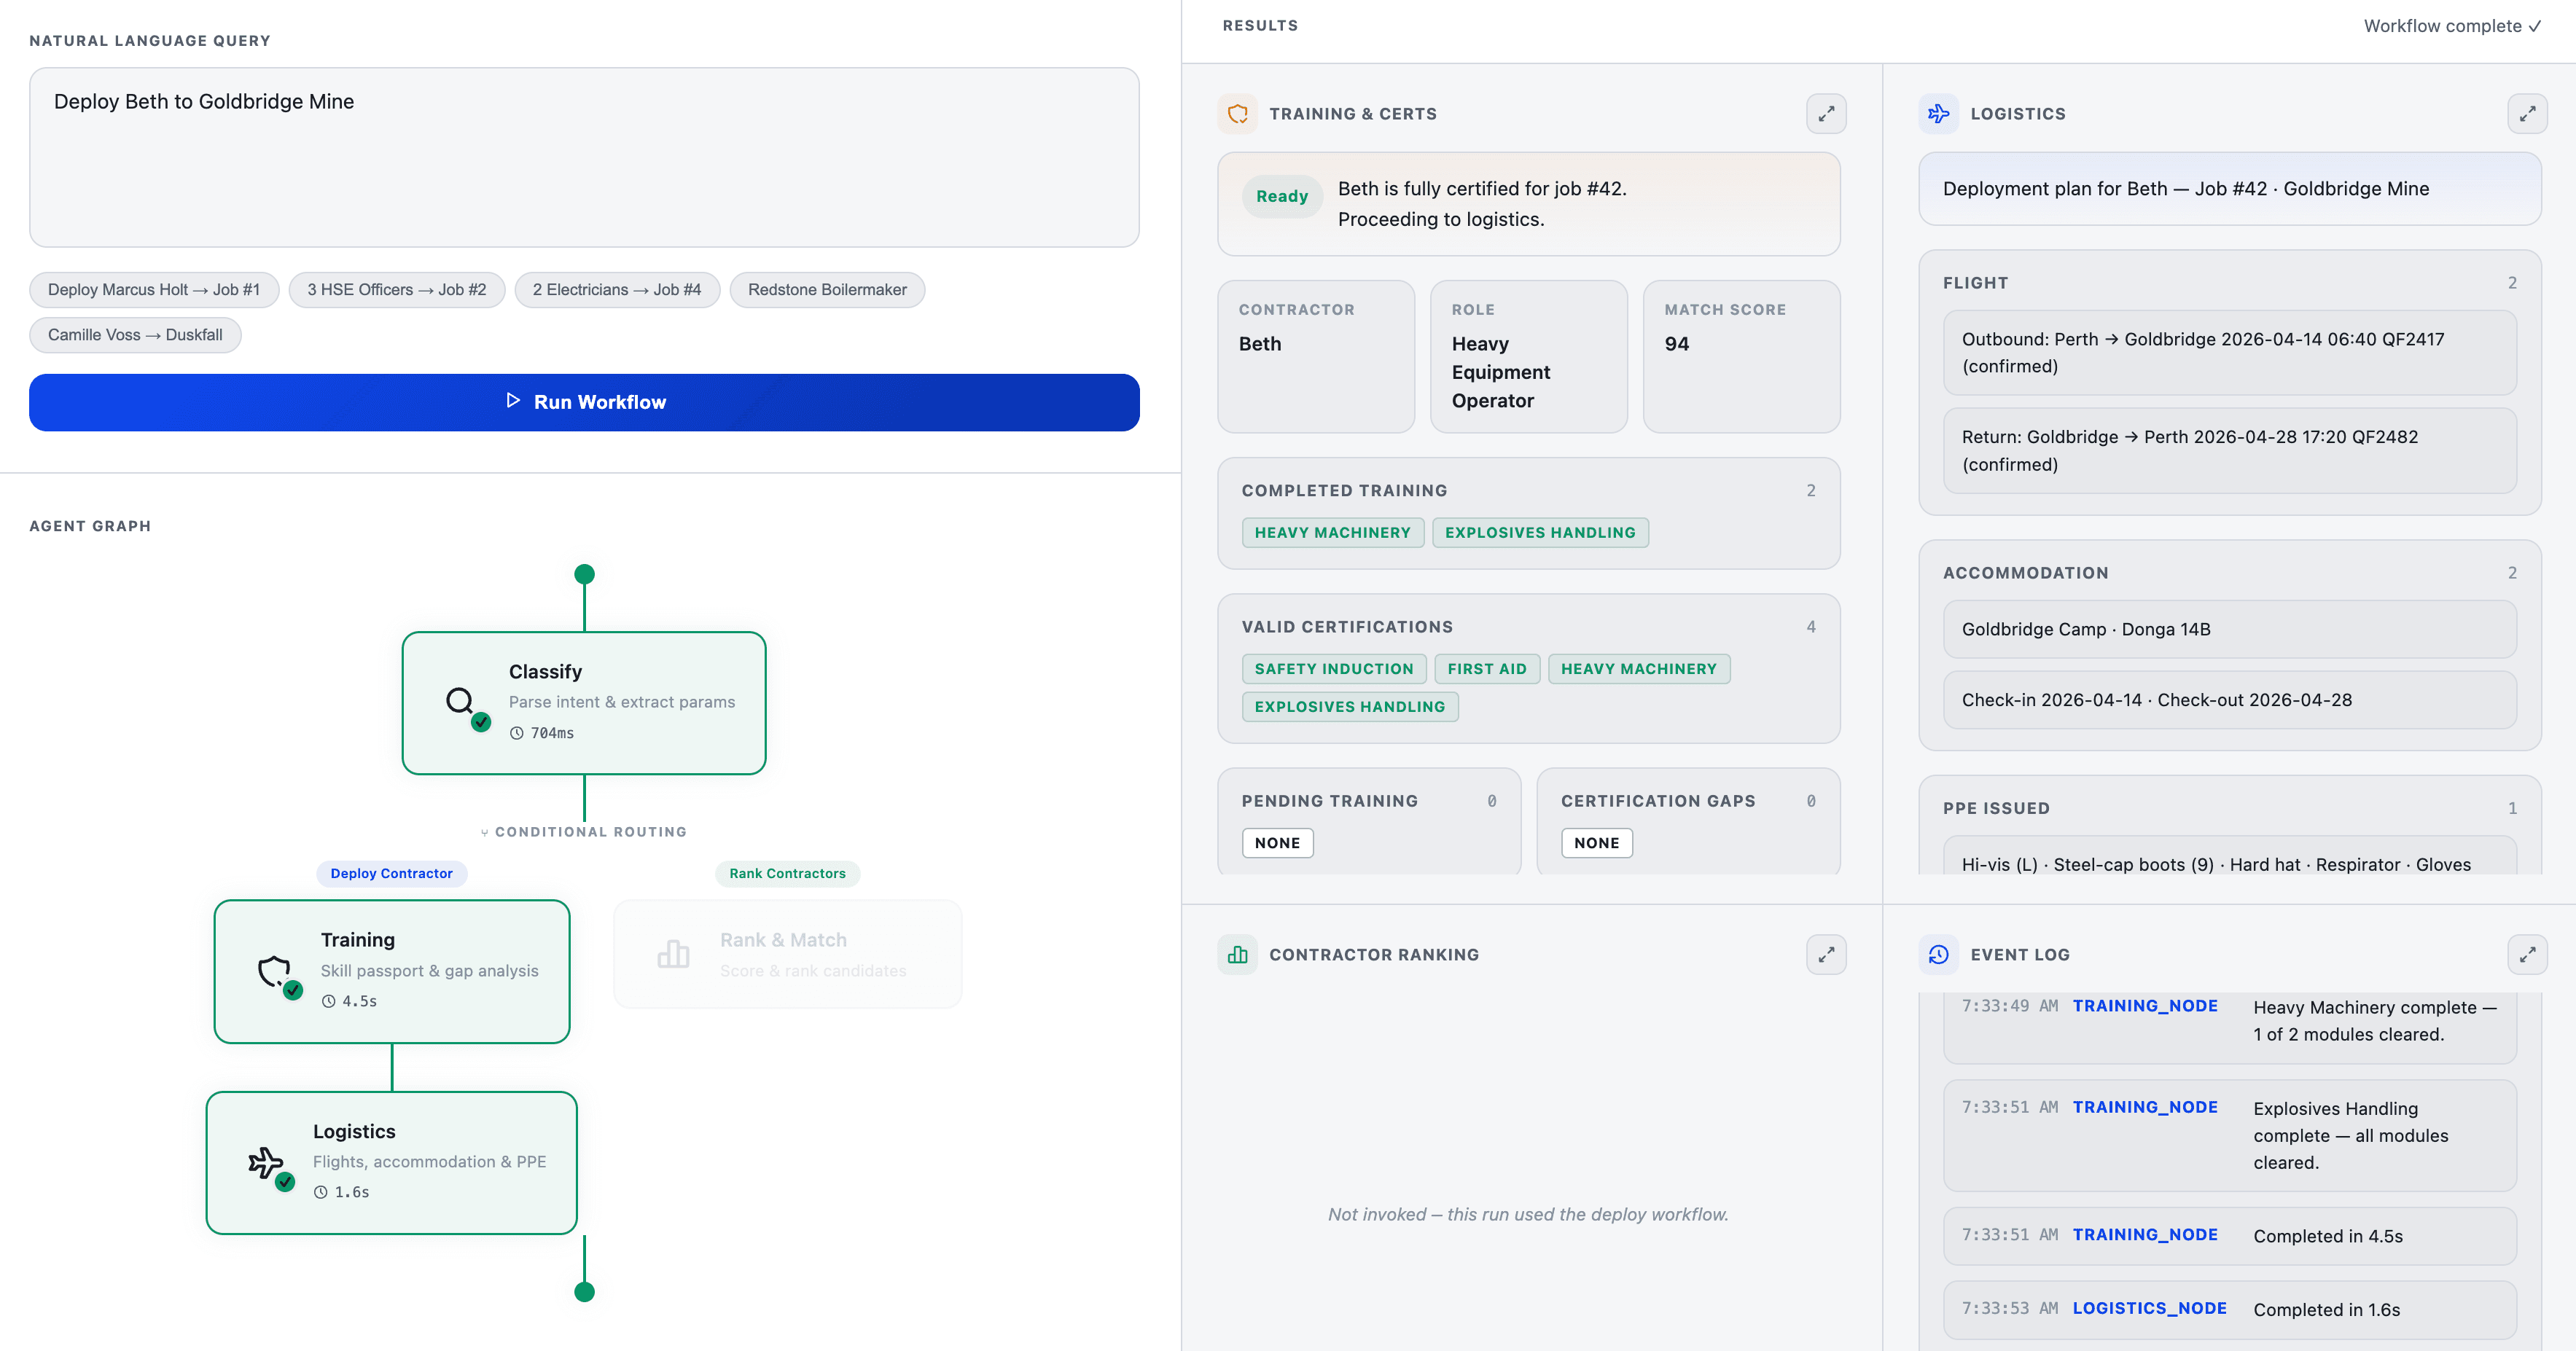Image resolution: width=2576 pixels, height=1351 pixels.
Task: Click the Event Log history icon
Action: point(1938,955)
